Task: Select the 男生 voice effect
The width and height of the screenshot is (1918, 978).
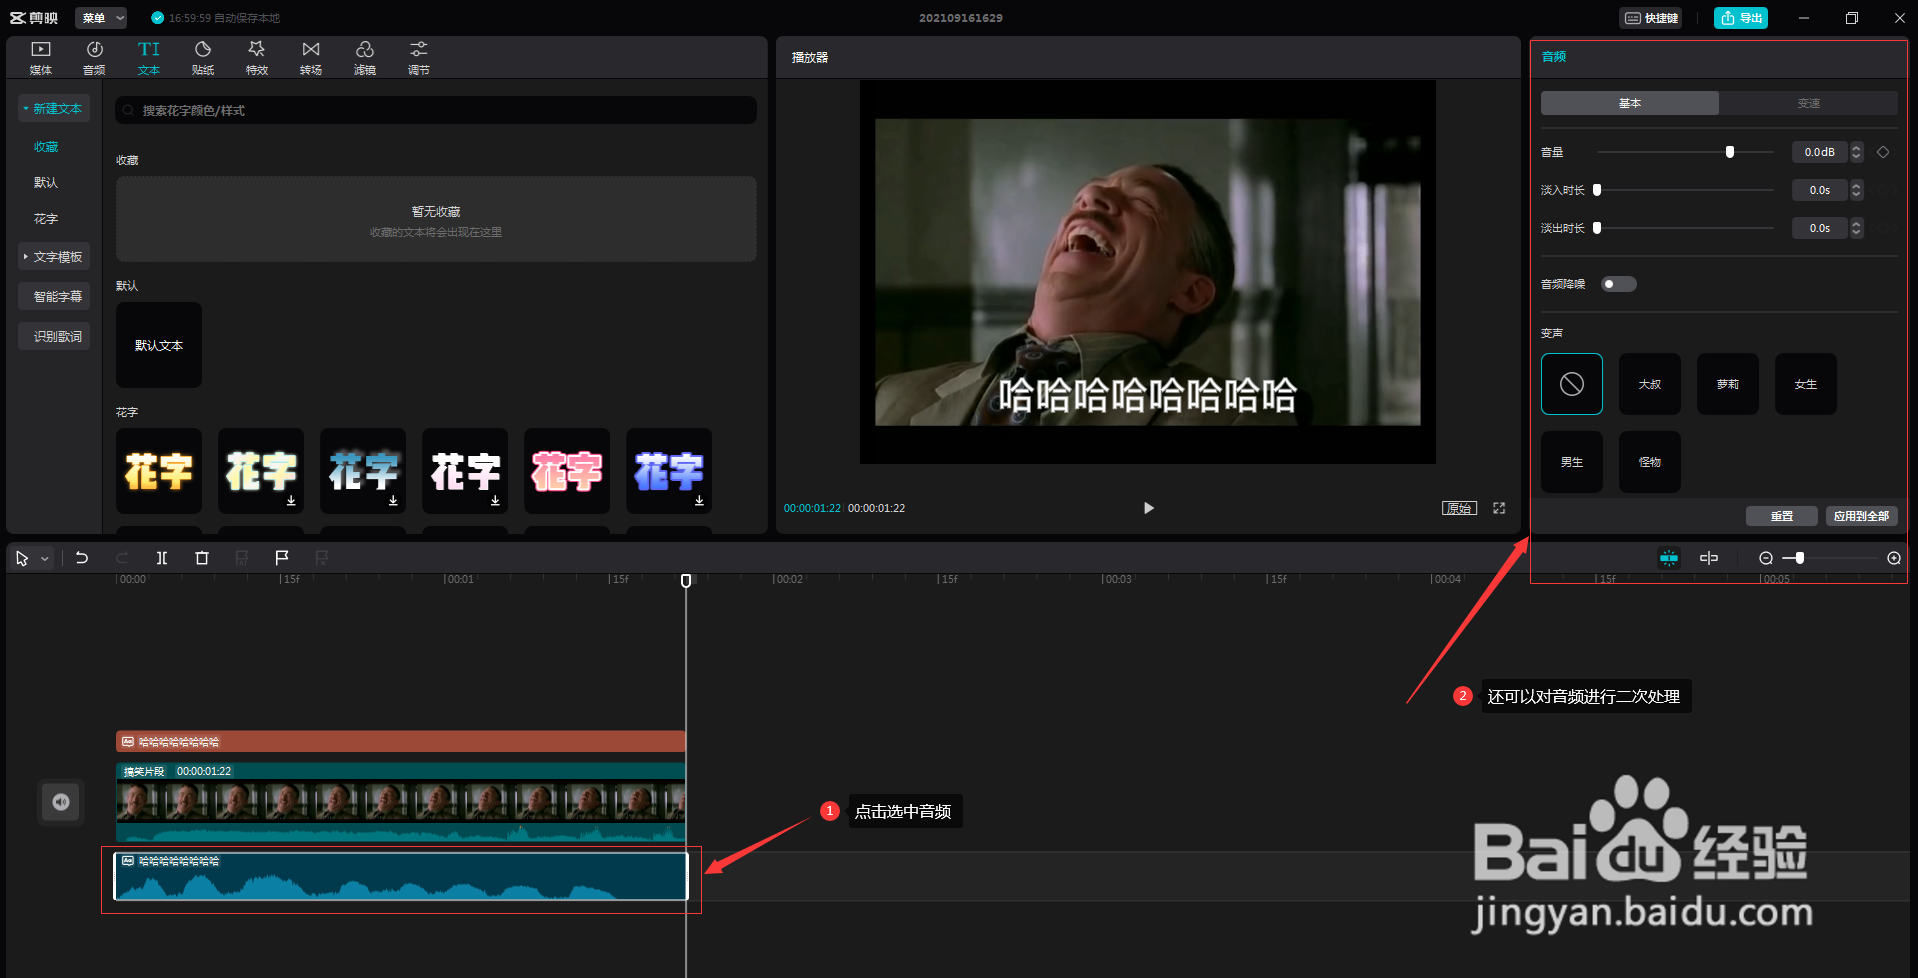Action: (1572, 462)
